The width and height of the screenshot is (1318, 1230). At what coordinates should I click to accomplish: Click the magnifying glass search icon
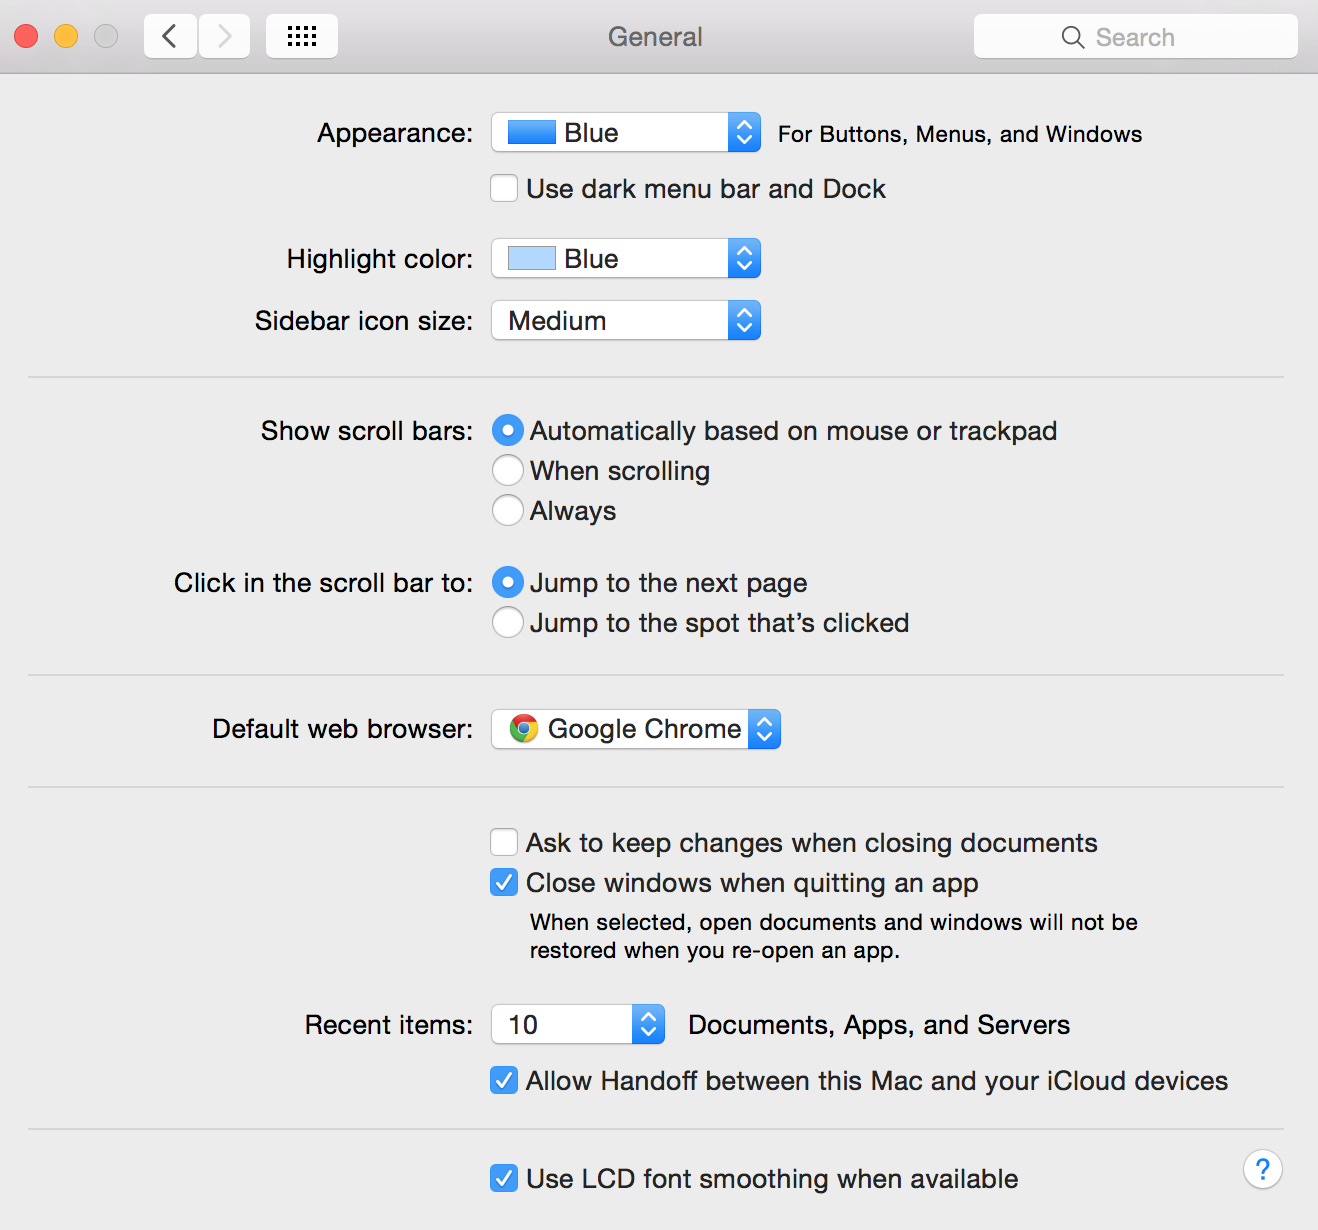click(1073, 37)
